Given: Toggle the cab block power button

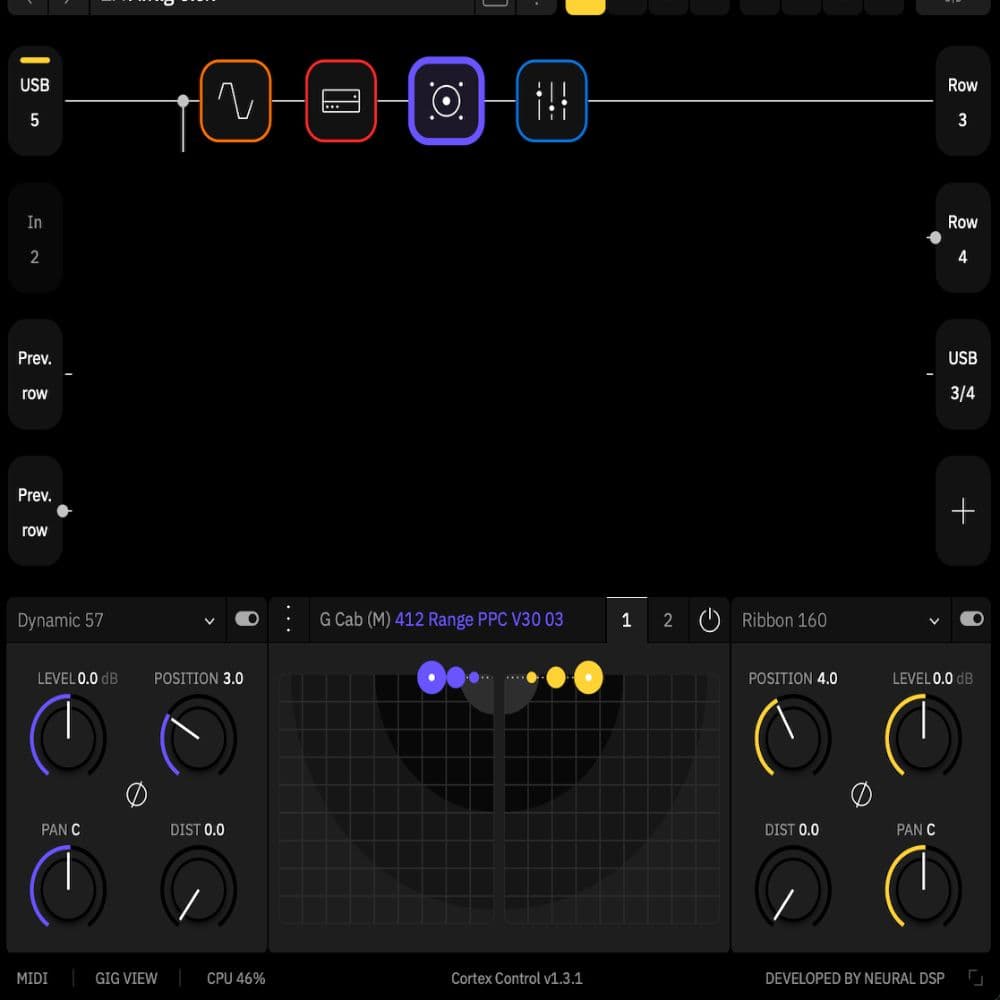Looking at the screenshot, I should 710,620.
